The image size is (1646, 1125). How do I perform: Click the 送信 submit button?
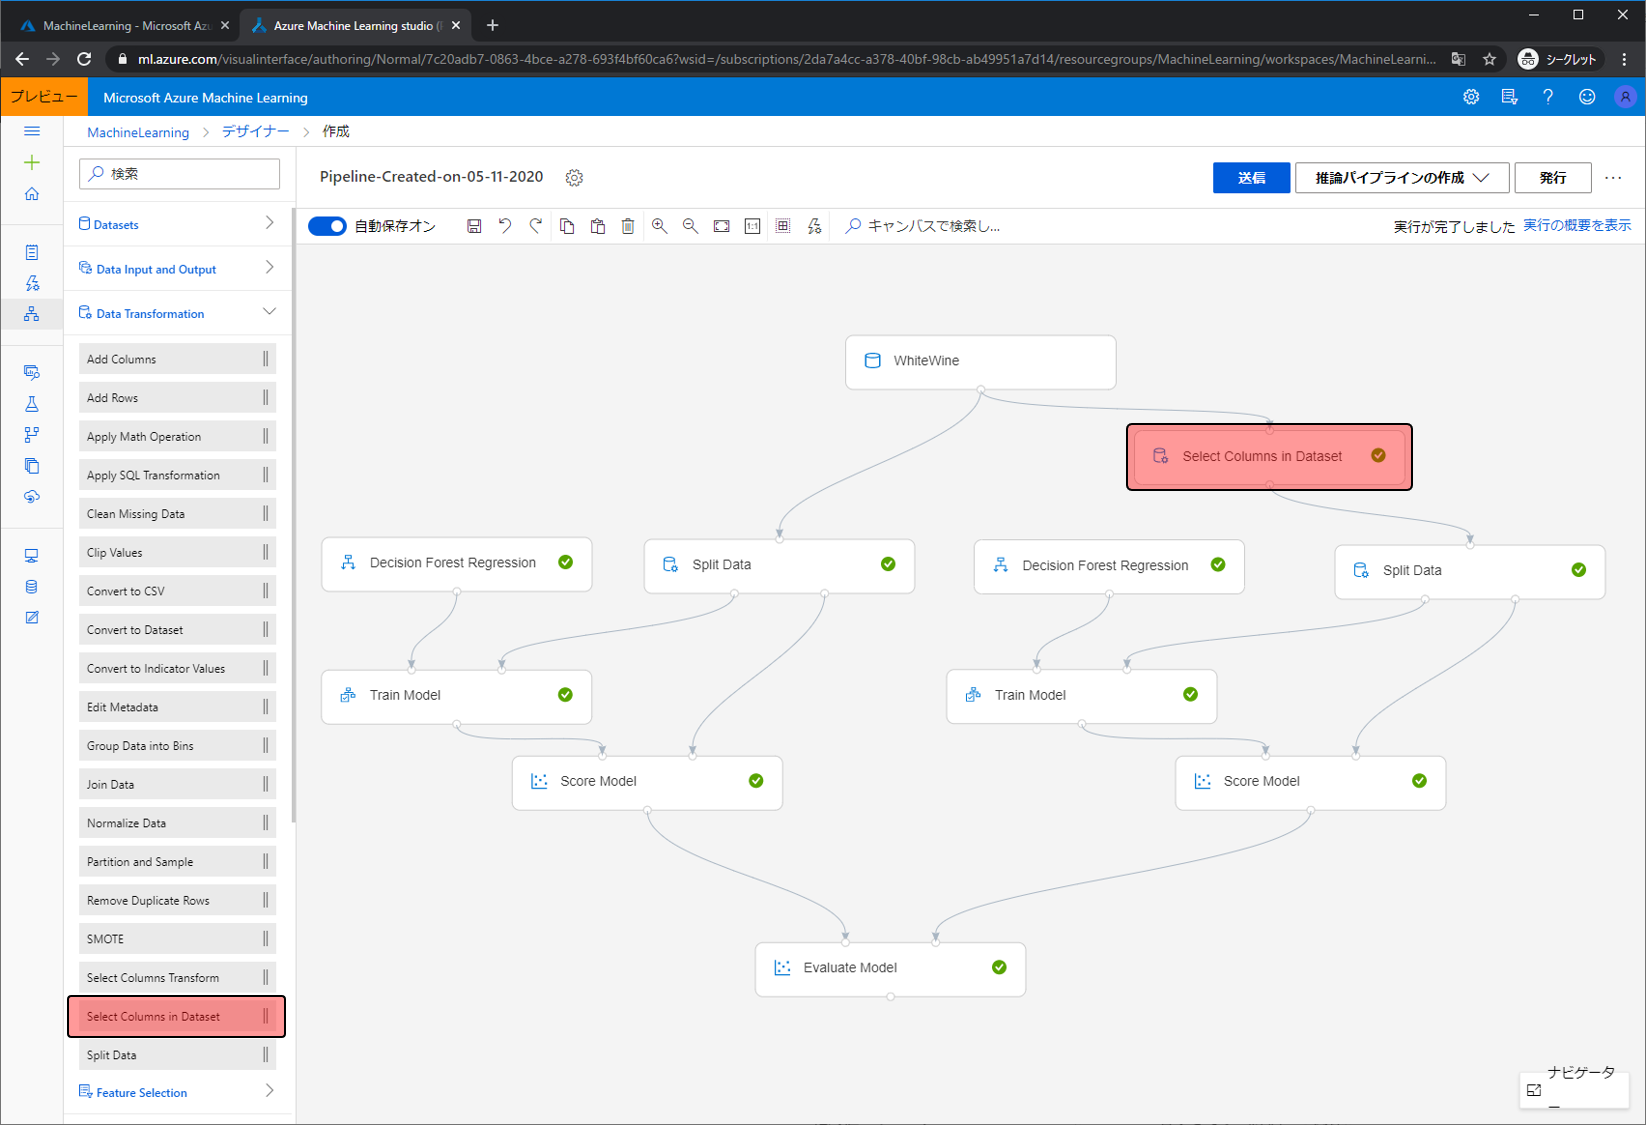coord(1250,178)
